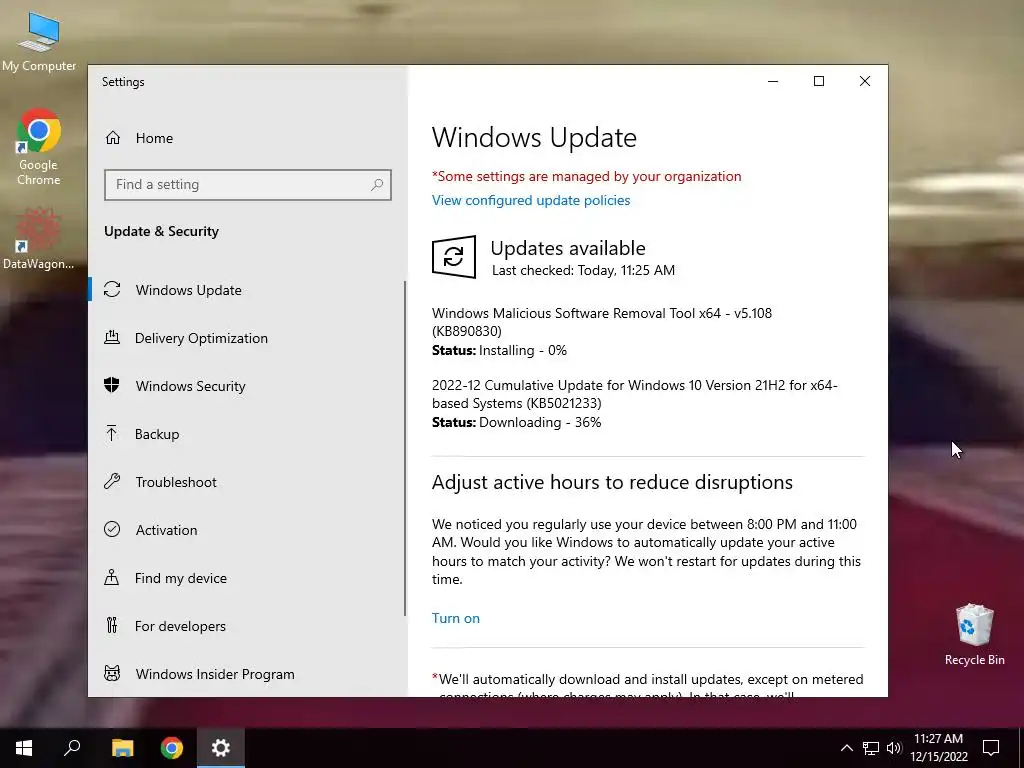This screenshot has width=1024, height=768.
Task: Click the sidebar vertical scrollbar
Action: click(x=405, y=449)
